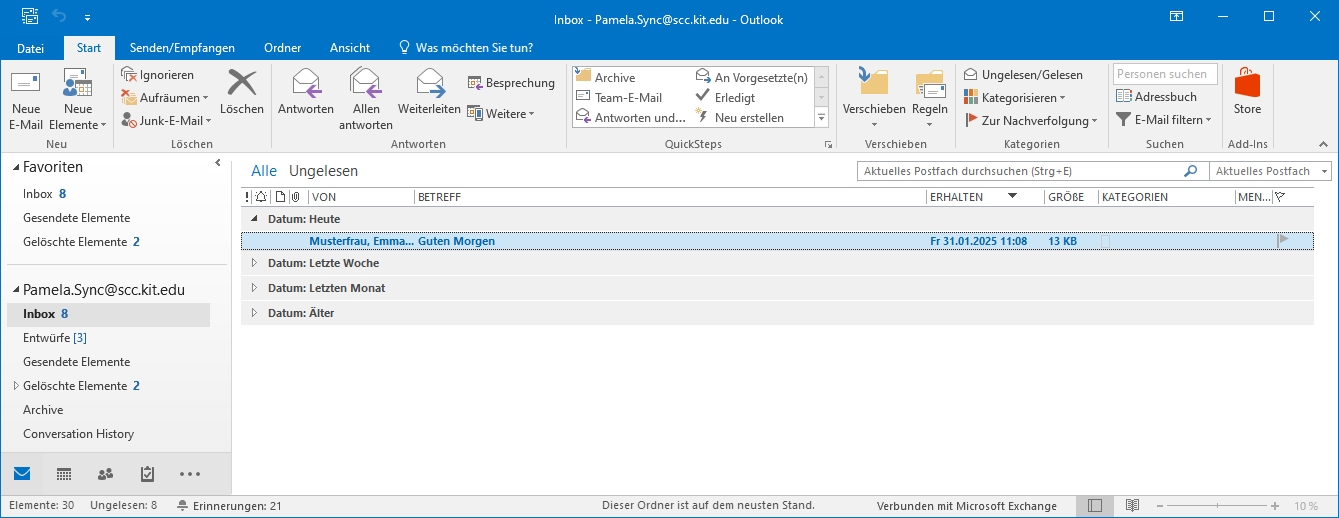
Task: Run An Vorgesetzte(n) quick step
Action: click(752, 77)
